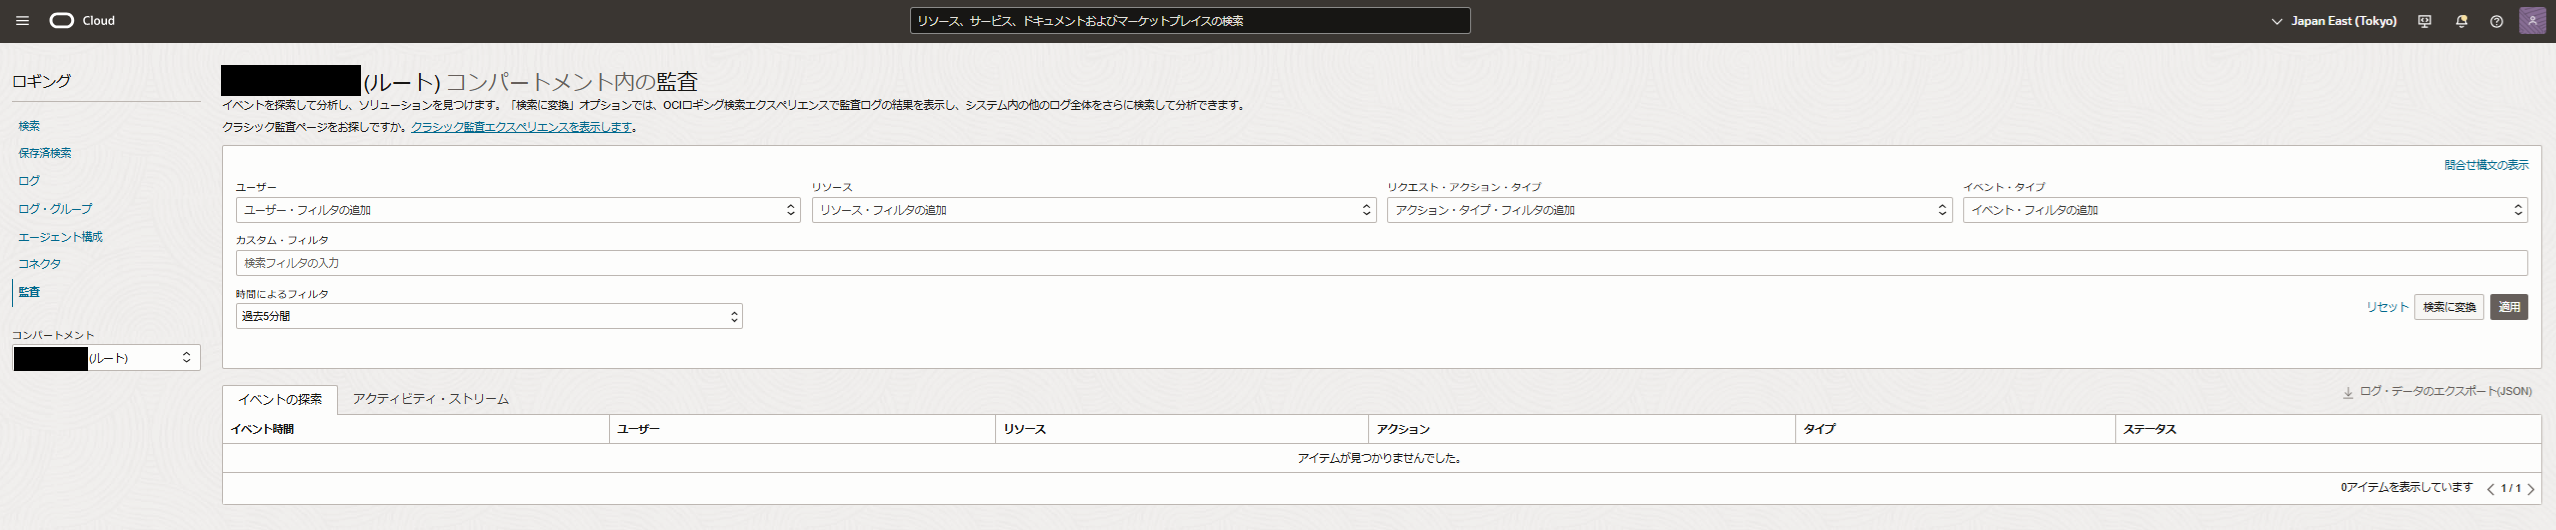Viewport: 2556px width, 530px height.
Task: Click the クラシック監査エクスペリエンスを表示します link
Action: [521, 127]
